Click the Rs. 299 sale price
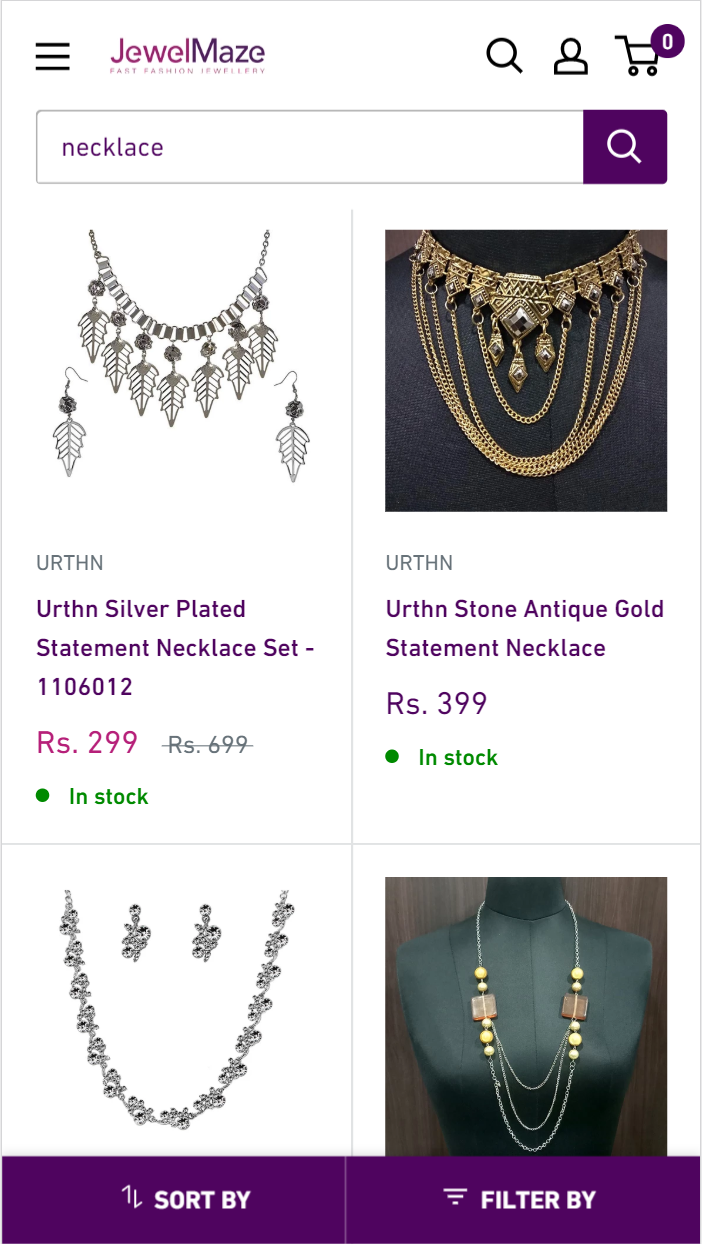Image resolution: width=702 pixels, height=1244 pixels. pos(87,743)
